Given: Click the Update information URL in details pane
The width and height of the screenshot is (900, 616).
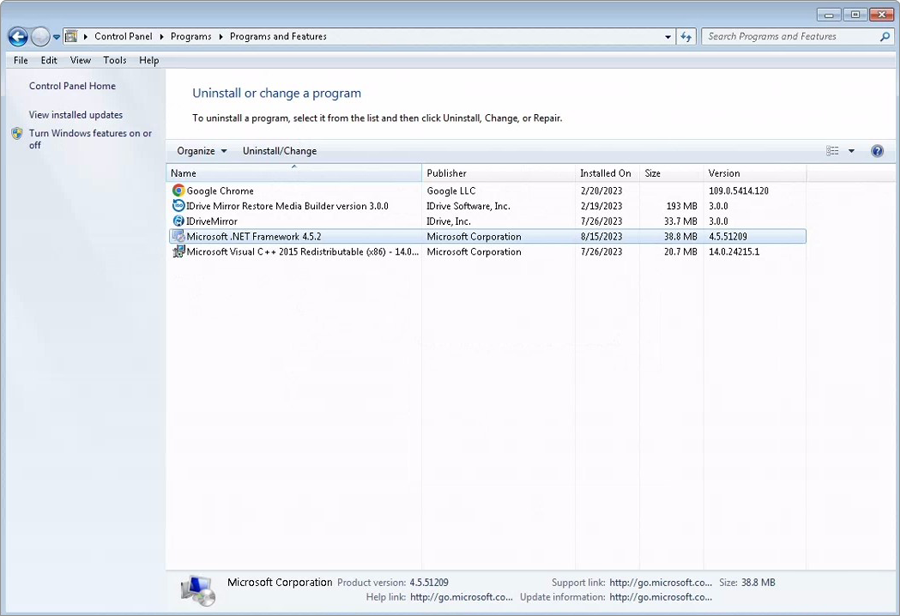Looking at the screenshot, I should [x=661, y=597].
